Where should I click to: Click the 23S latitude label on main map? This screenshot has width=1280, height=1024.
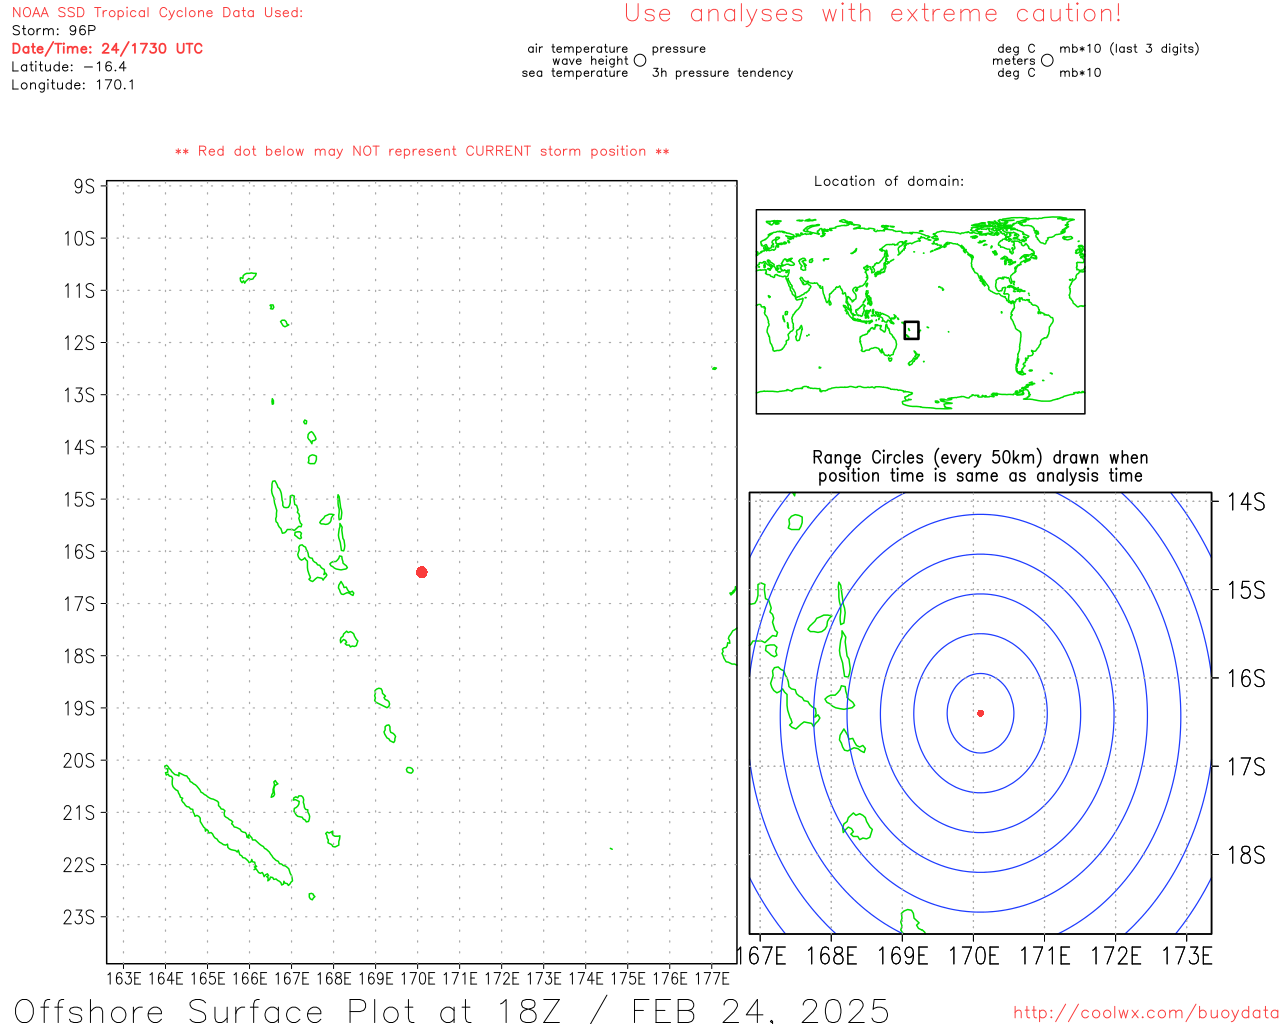click(79, 917)
